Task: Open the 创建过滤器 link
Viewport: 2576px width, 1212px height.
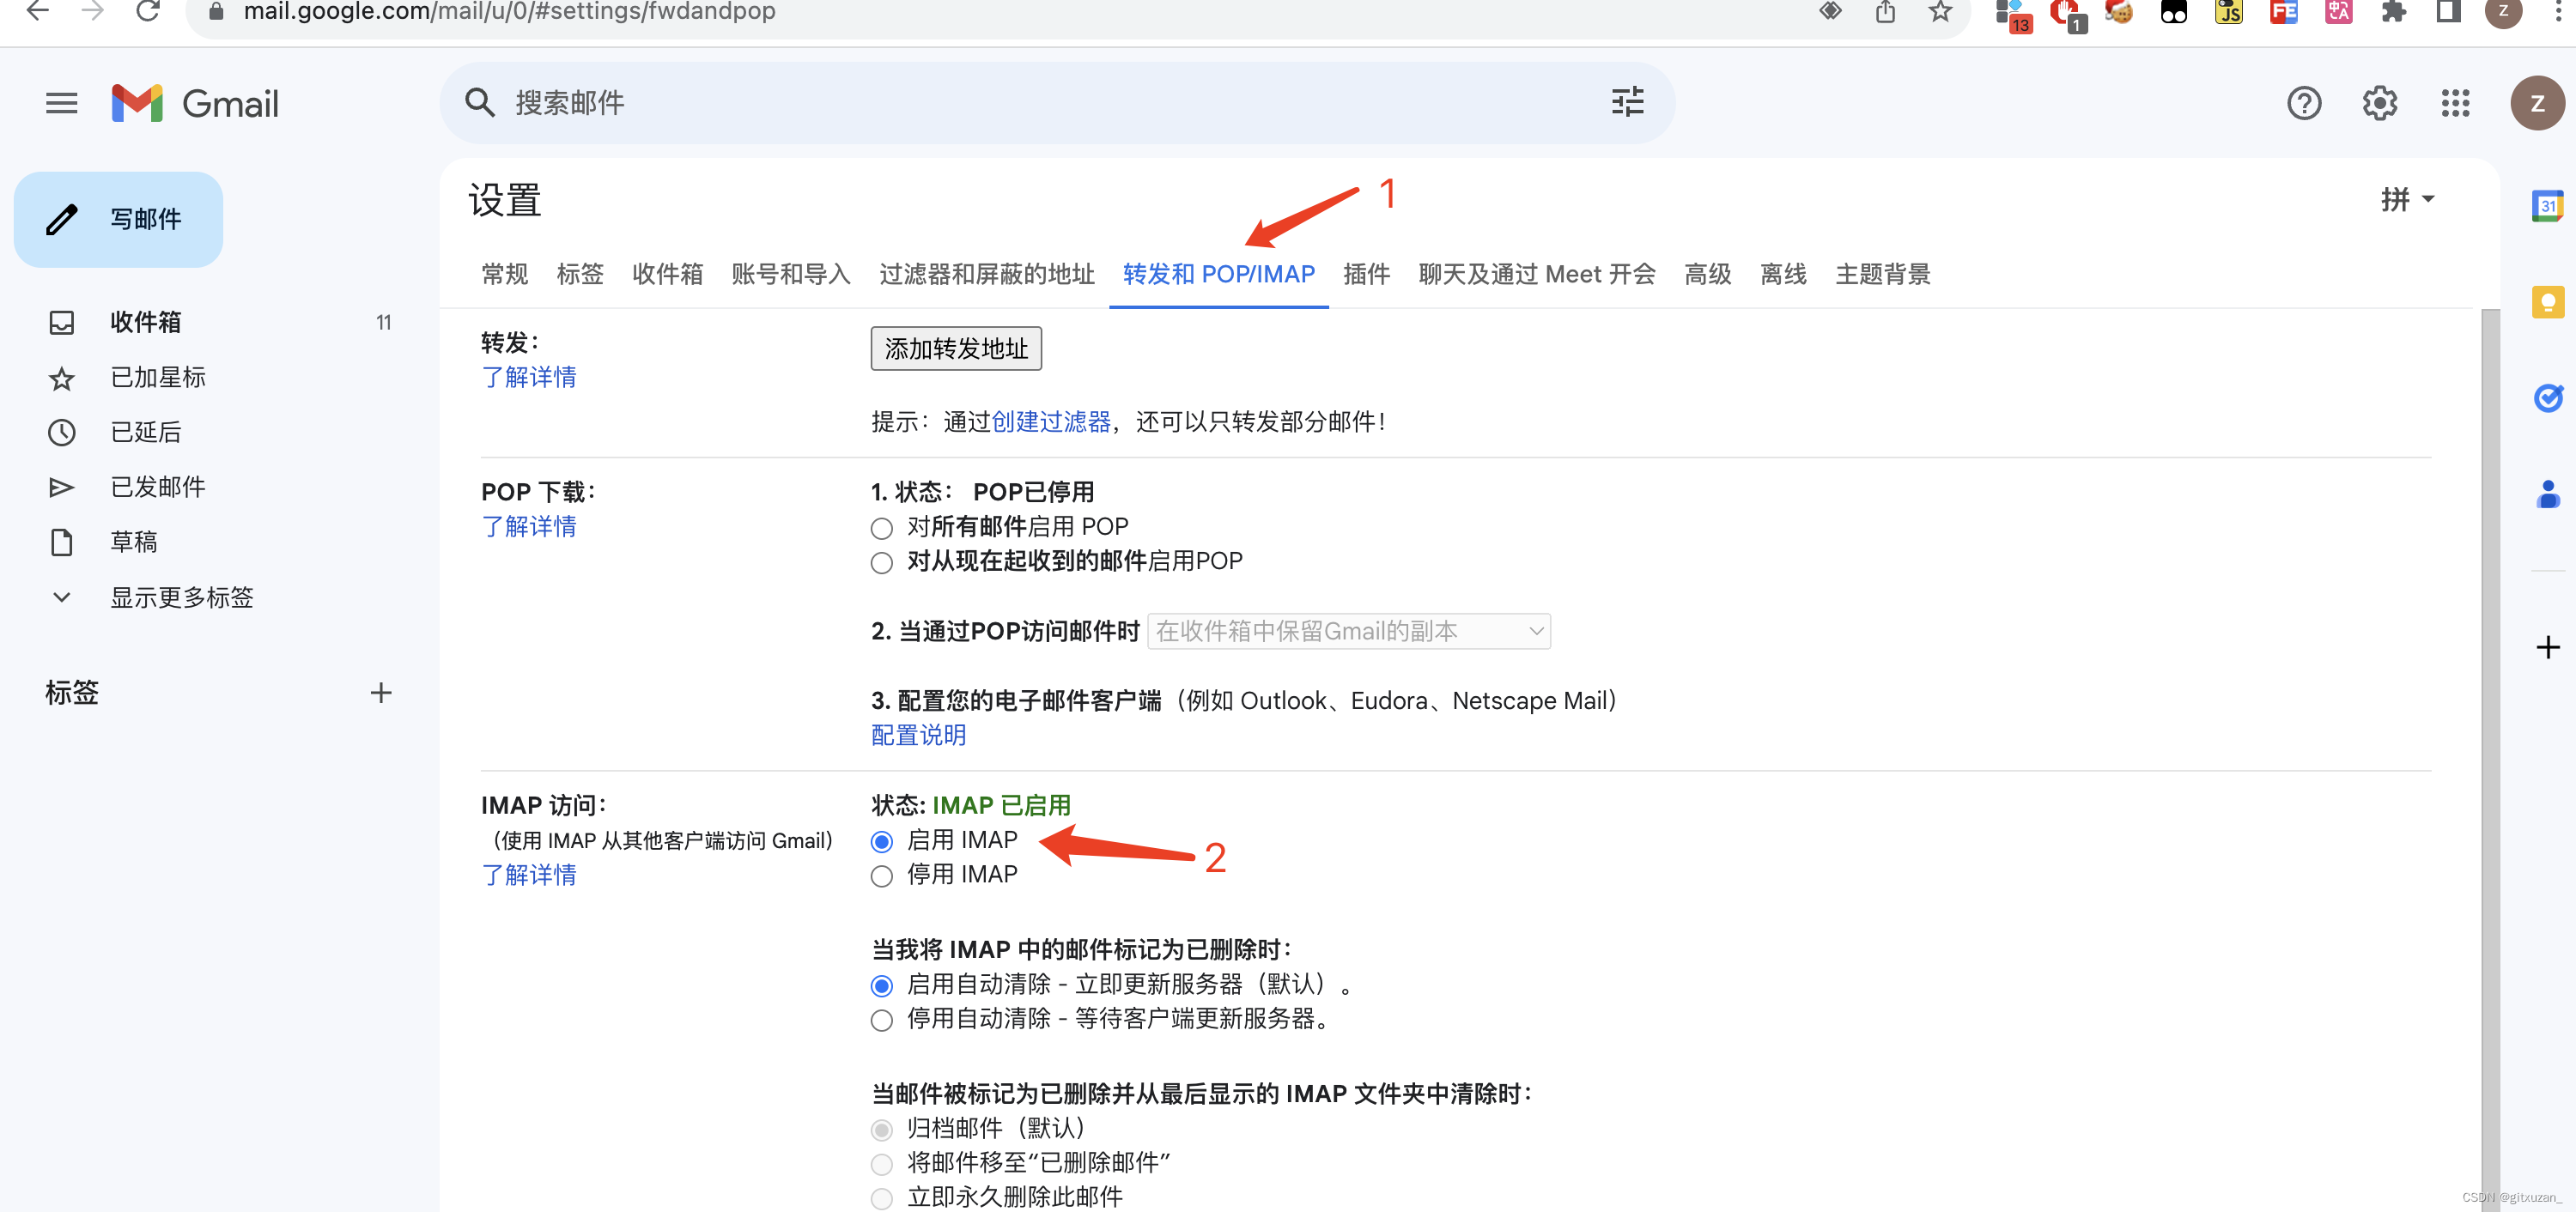Action: tap(1050, 422)
